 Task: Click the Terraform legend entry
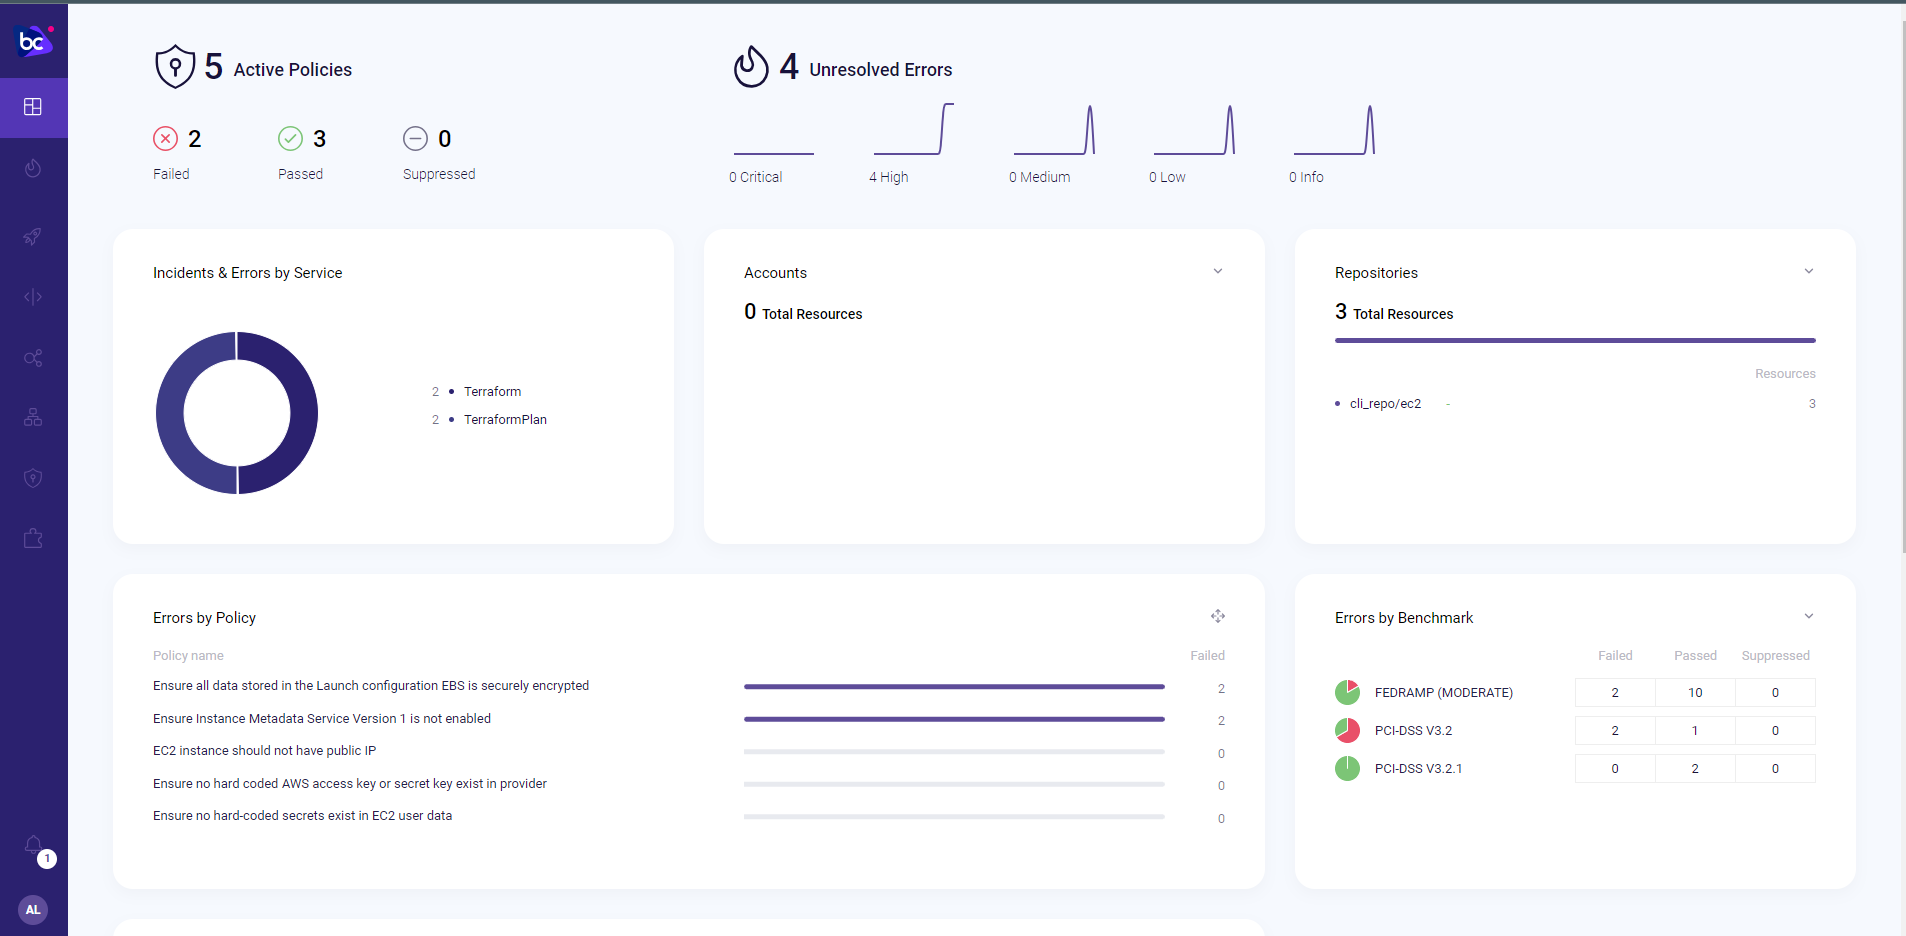pos(492,392)
